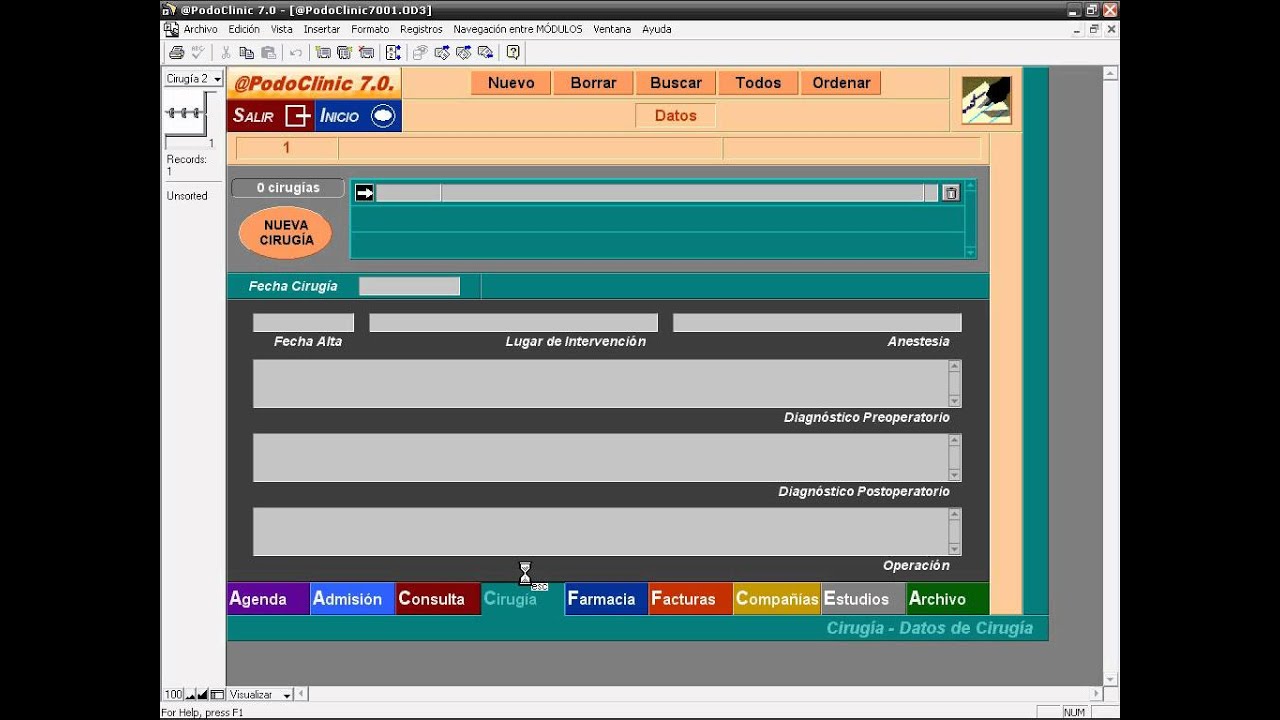Open the Archivo menu
The height and width of the screenshot is (720, 1280).
point(200,30)
